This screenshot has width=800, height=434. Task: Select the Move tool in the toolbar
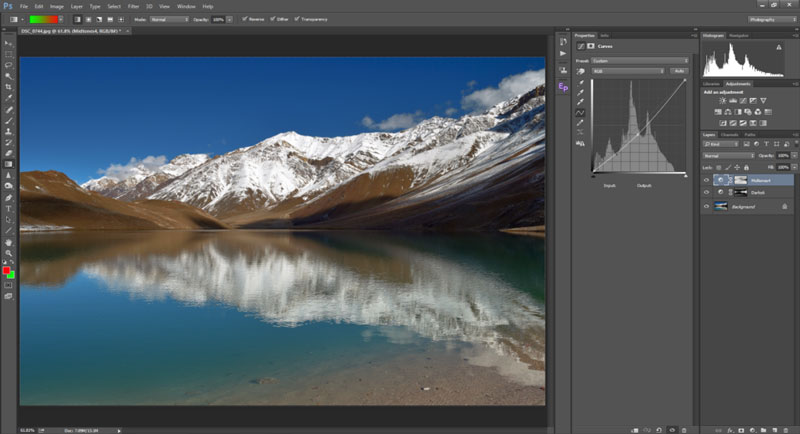(x=9, y=43)
